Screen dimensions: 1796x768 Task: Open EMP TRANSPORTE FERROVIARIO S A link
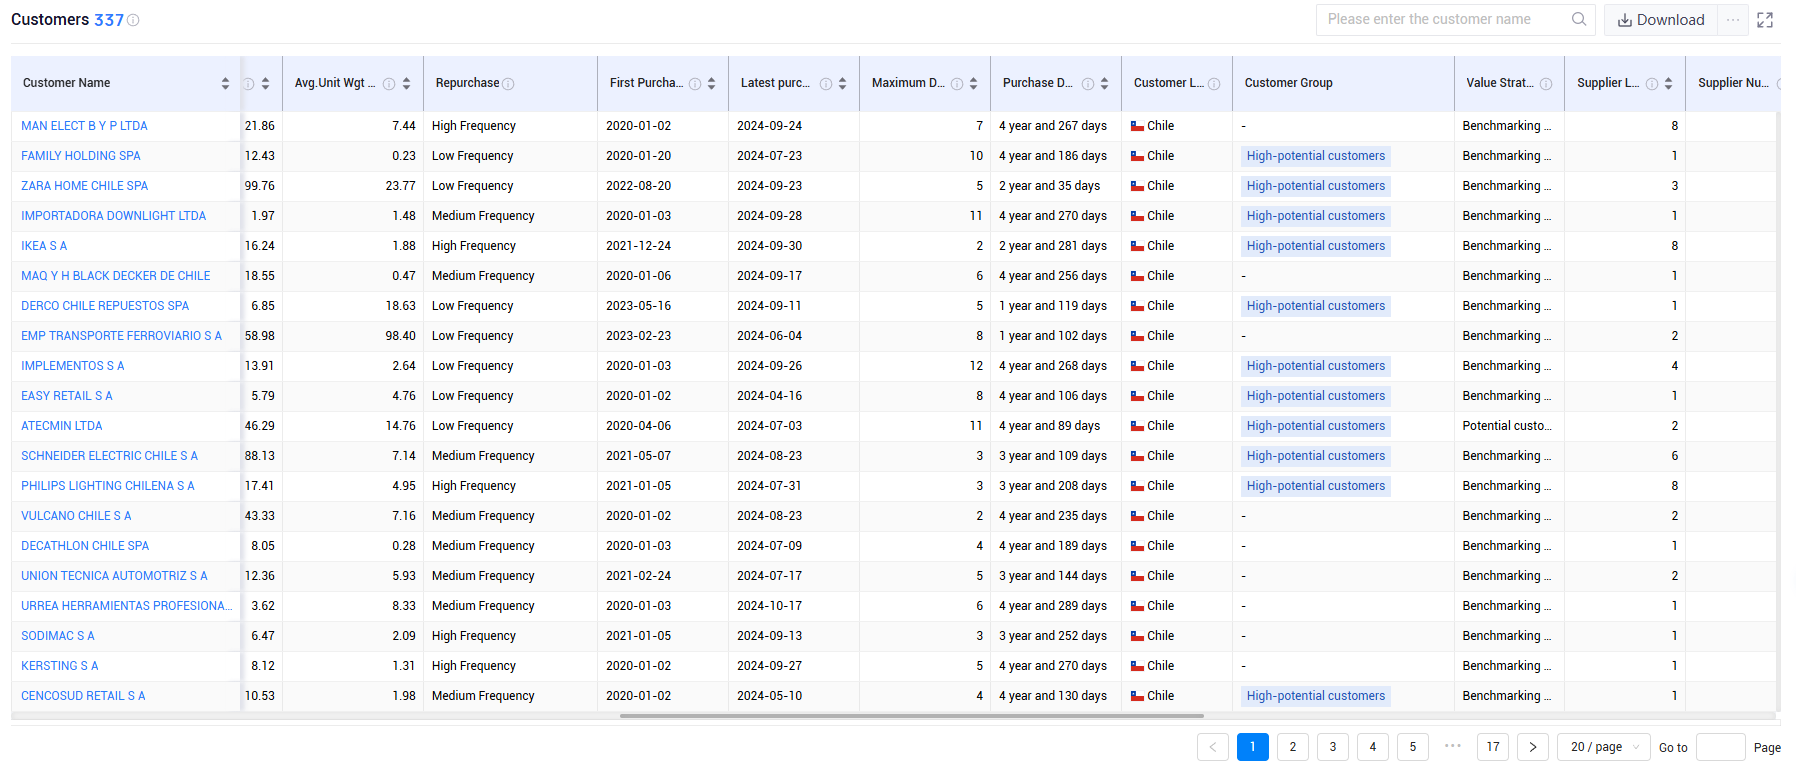pos(122,336)
